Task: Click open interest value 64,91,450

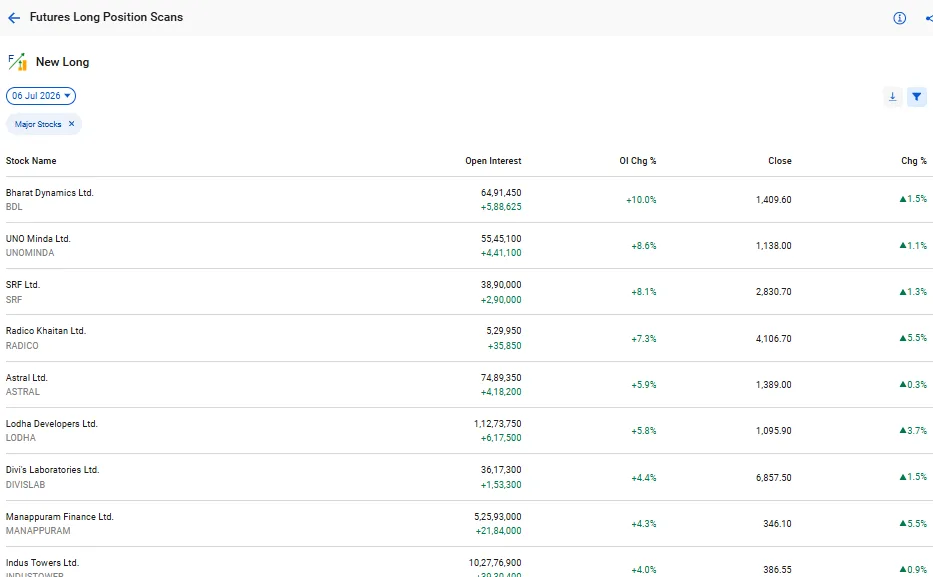Action: coord(501,193)
